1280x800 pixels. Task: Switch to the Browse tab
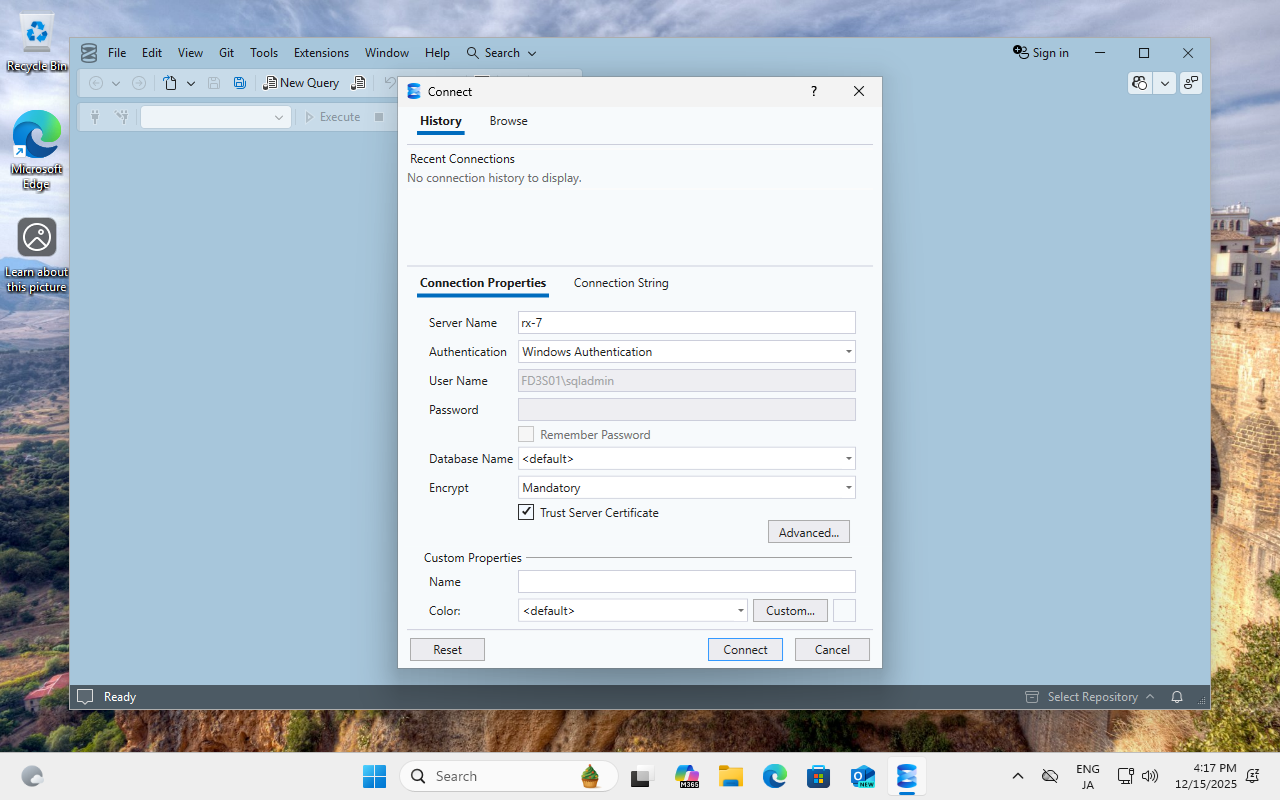(508, 121)
